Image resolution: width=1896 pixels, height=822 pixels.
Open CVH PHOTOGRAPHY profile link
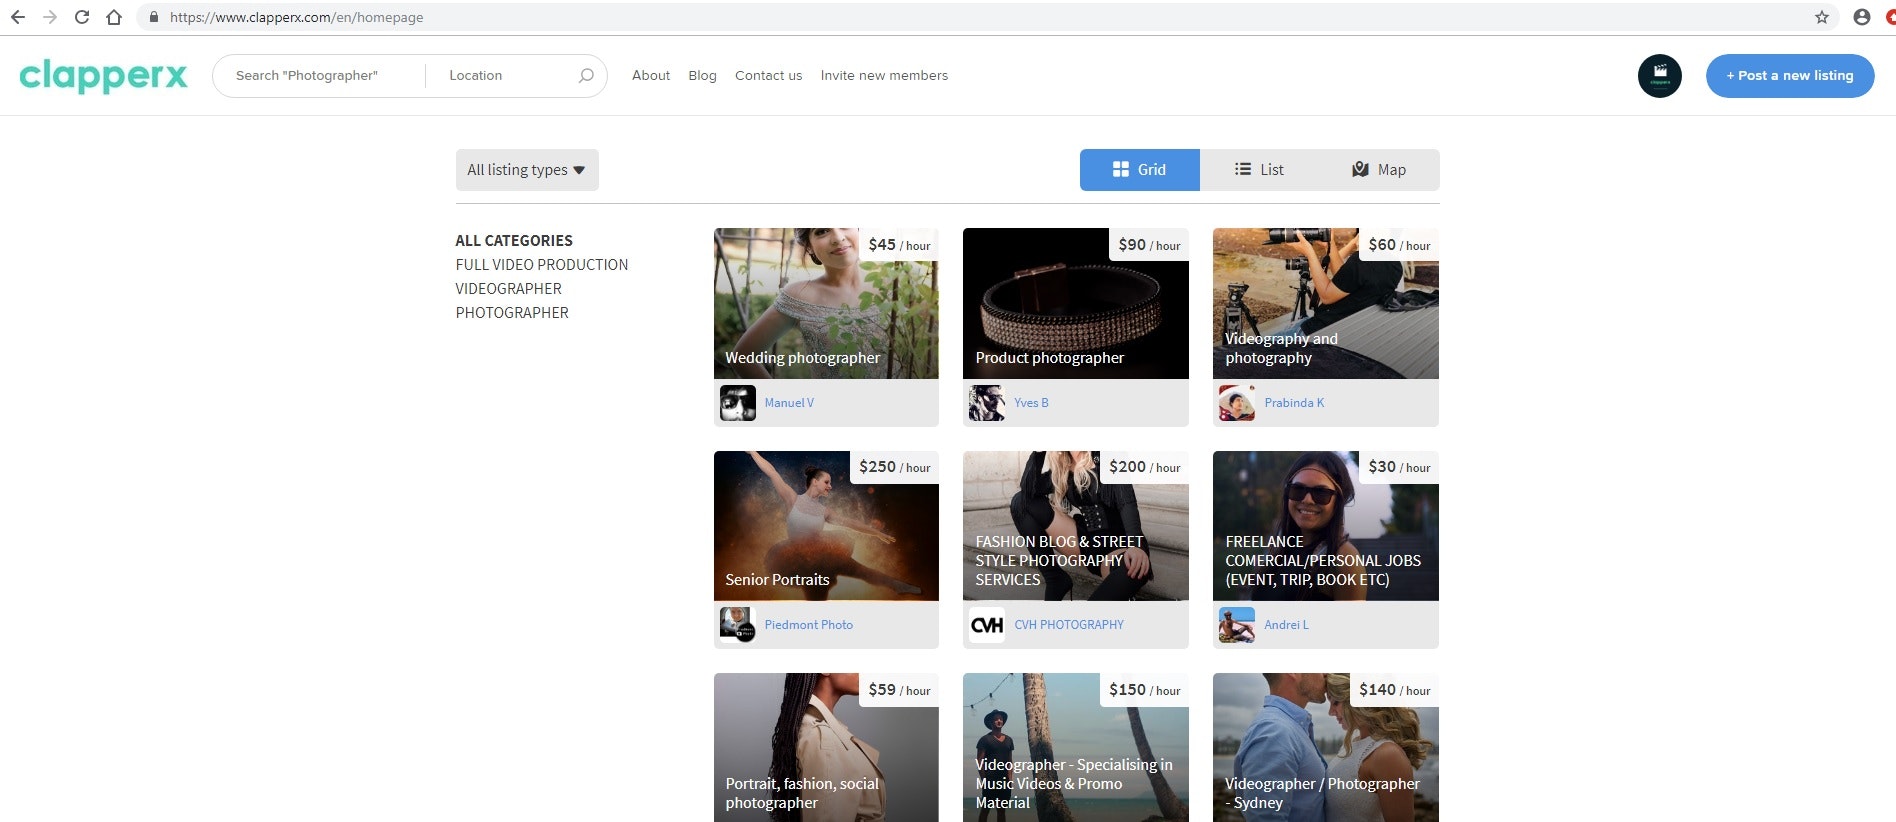point(1069,625)
